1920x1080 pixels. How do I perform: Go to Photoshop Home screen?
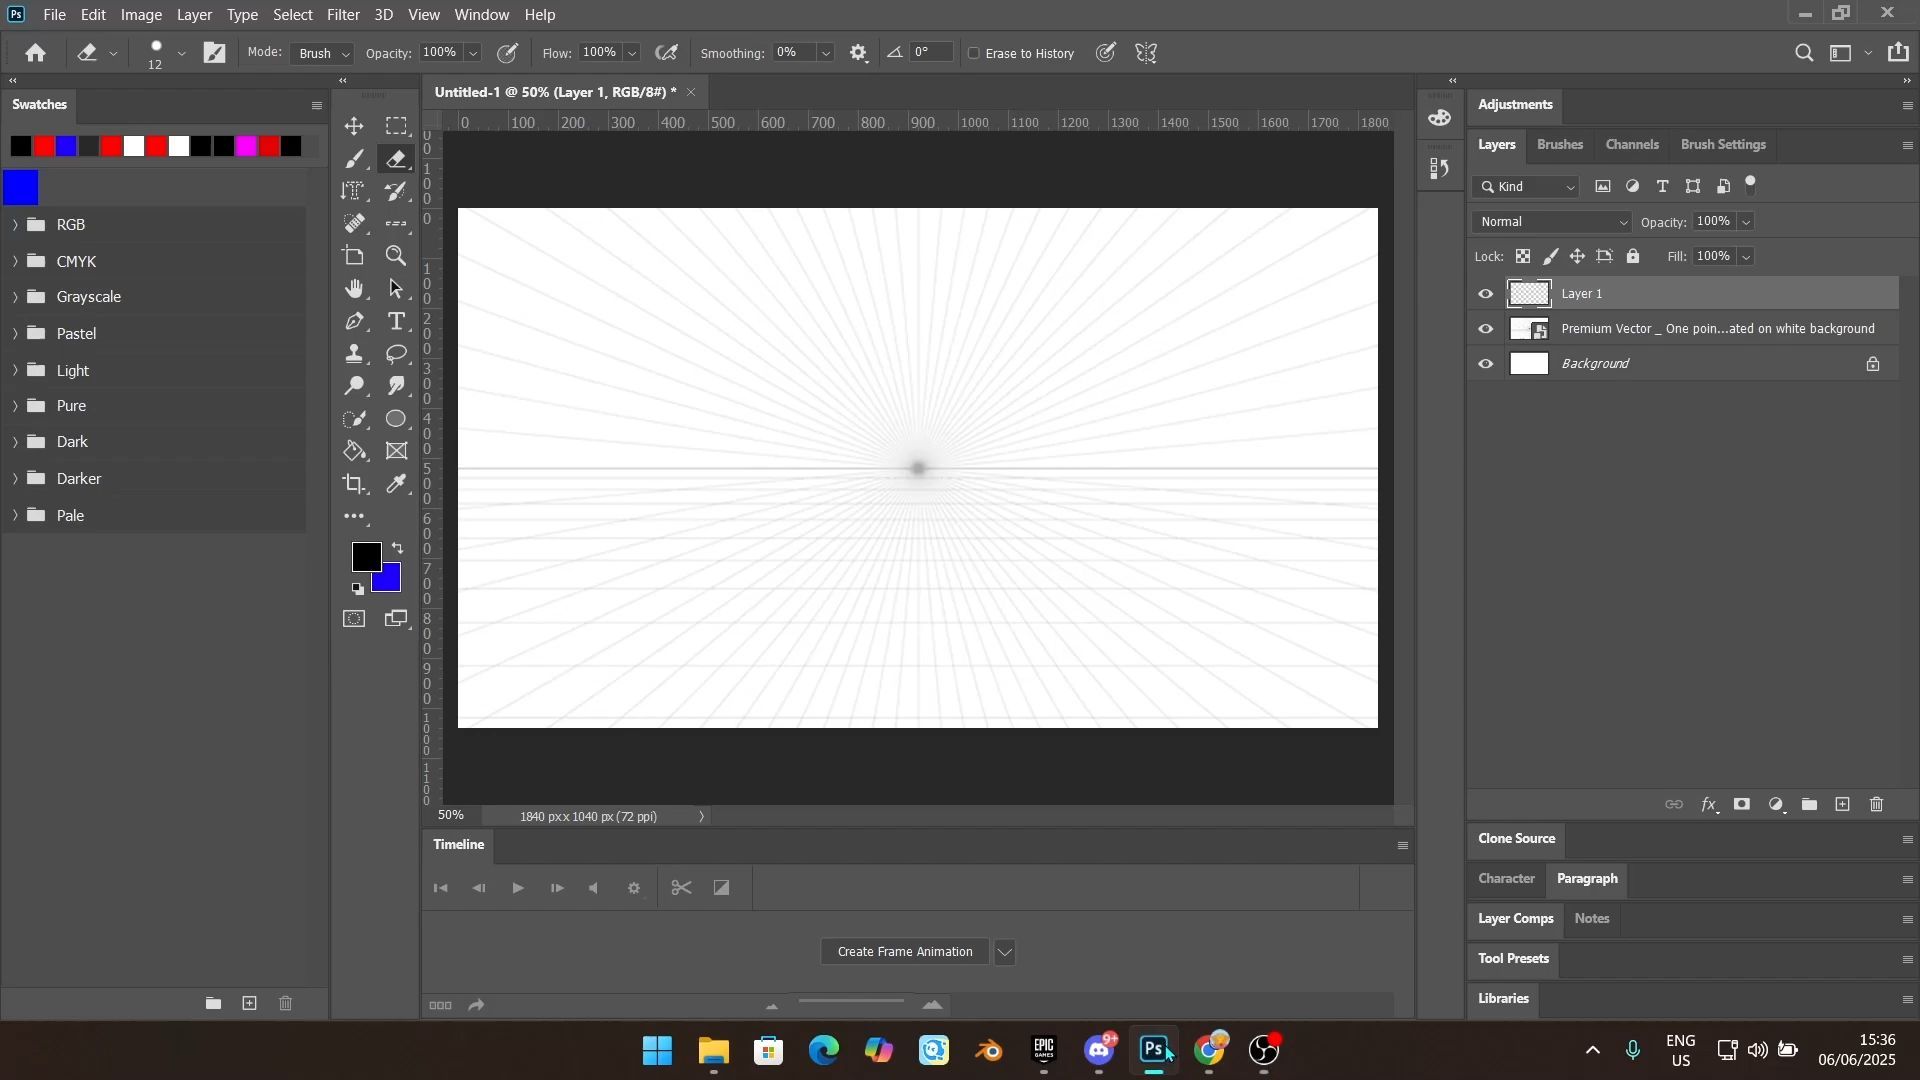pyautogui.click(x=36, y=53)
